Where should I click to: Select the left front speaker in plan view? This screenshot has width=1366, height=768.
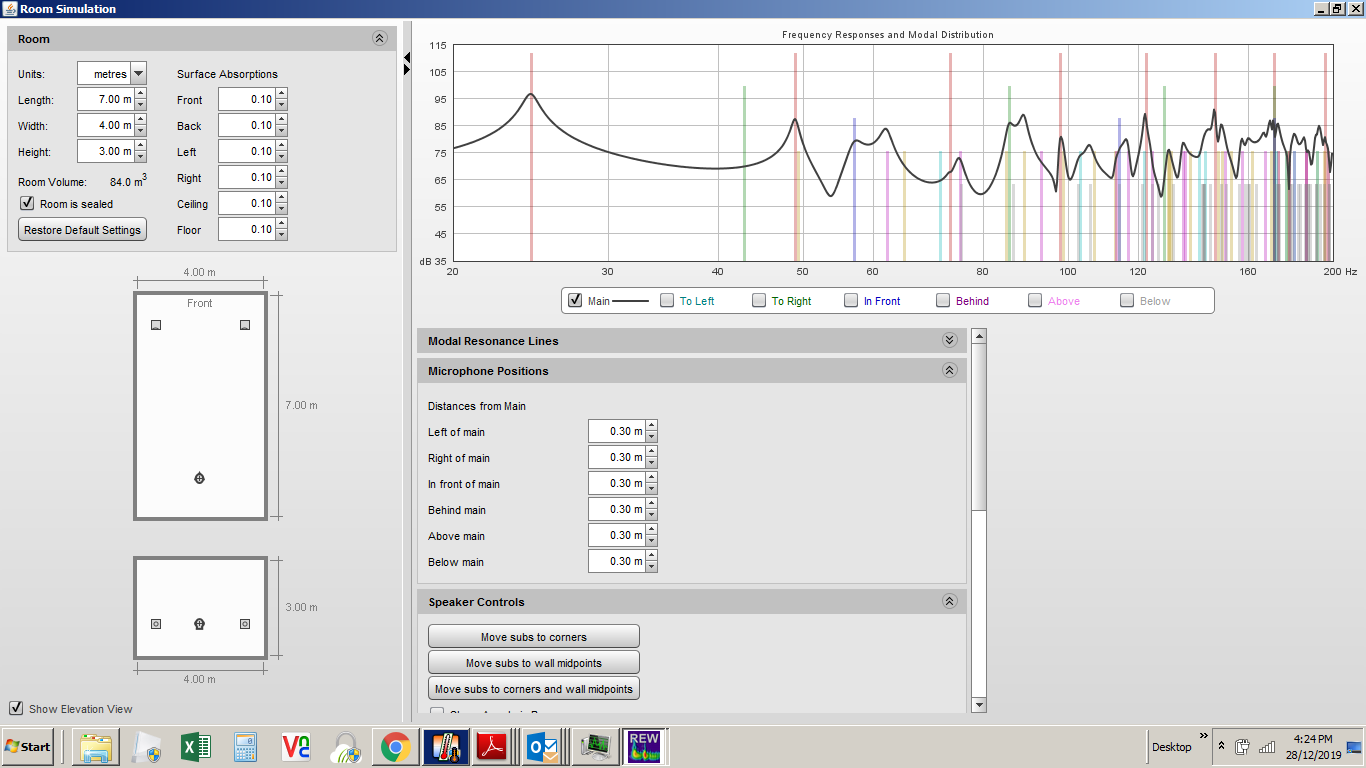click(x=156, y=325)
